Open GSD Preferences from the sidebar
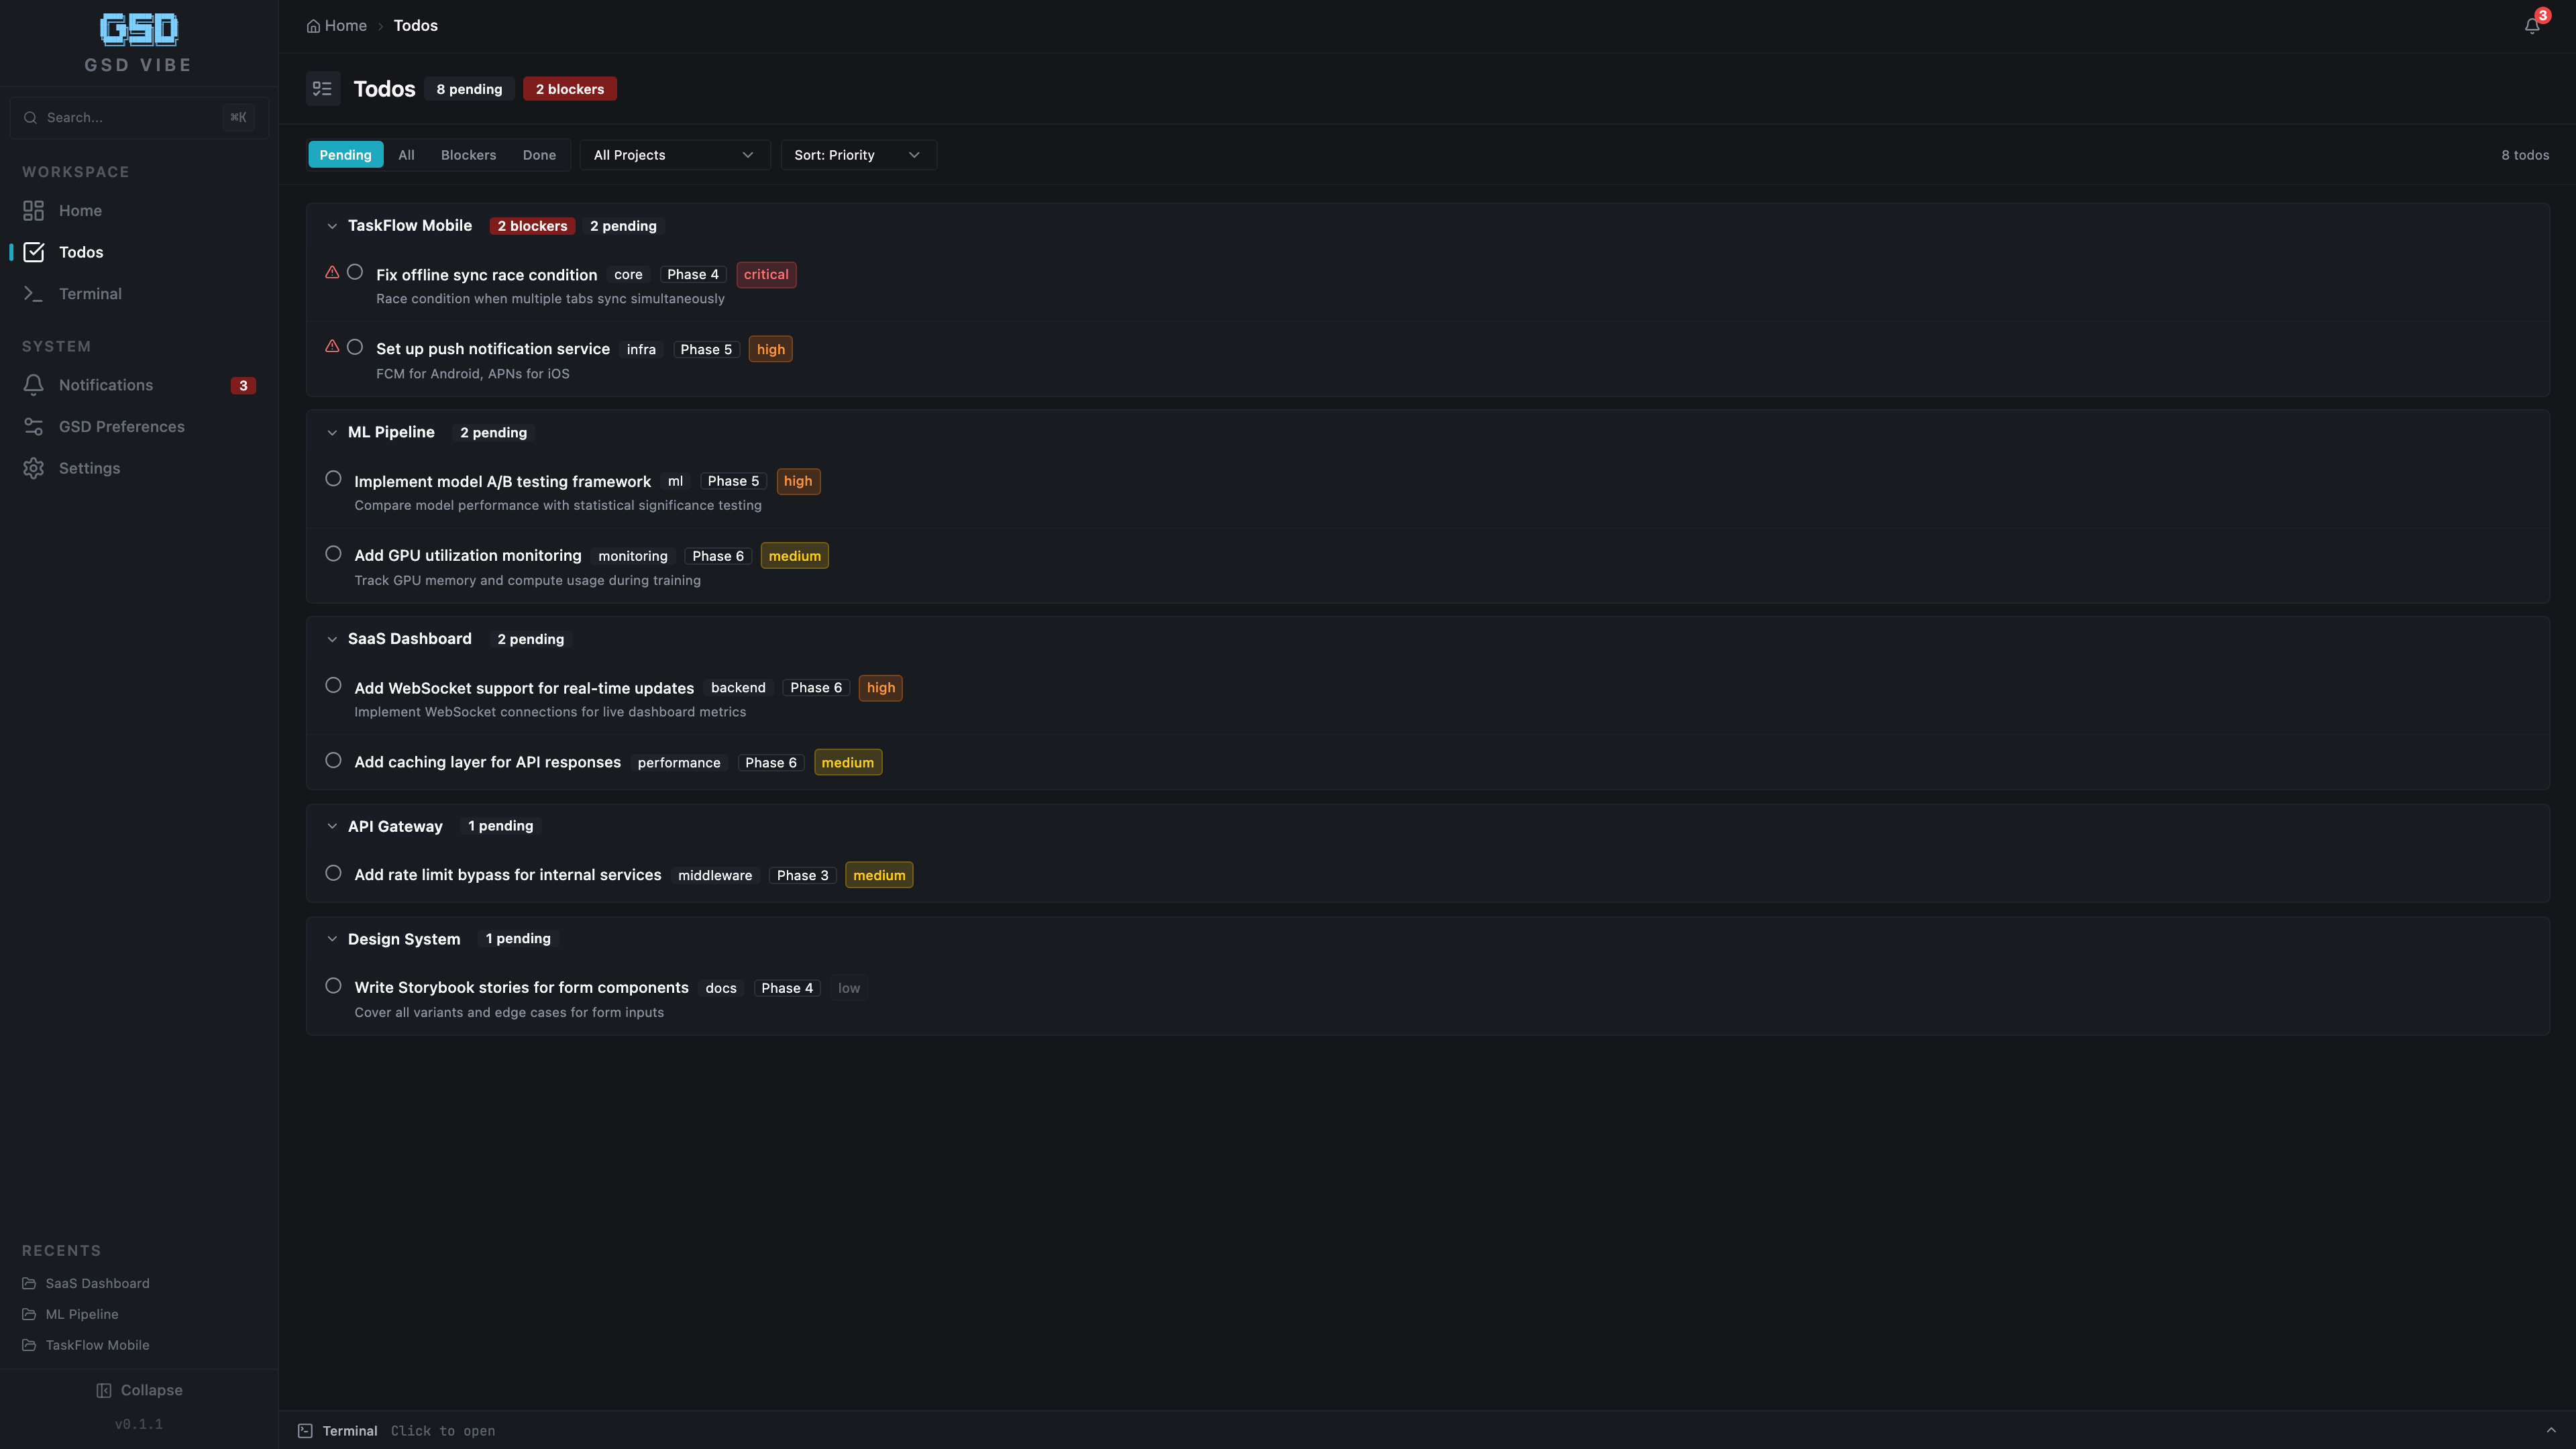Image resolution: width=2576 pixels, height=1449 pixels. point(120,426)
